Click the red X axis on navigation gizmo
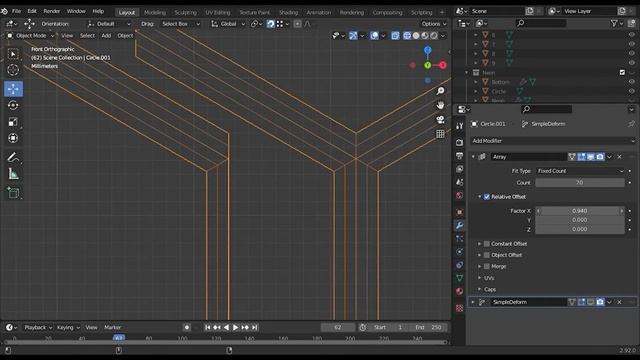 pyautogui.click(x=443, y=65)
